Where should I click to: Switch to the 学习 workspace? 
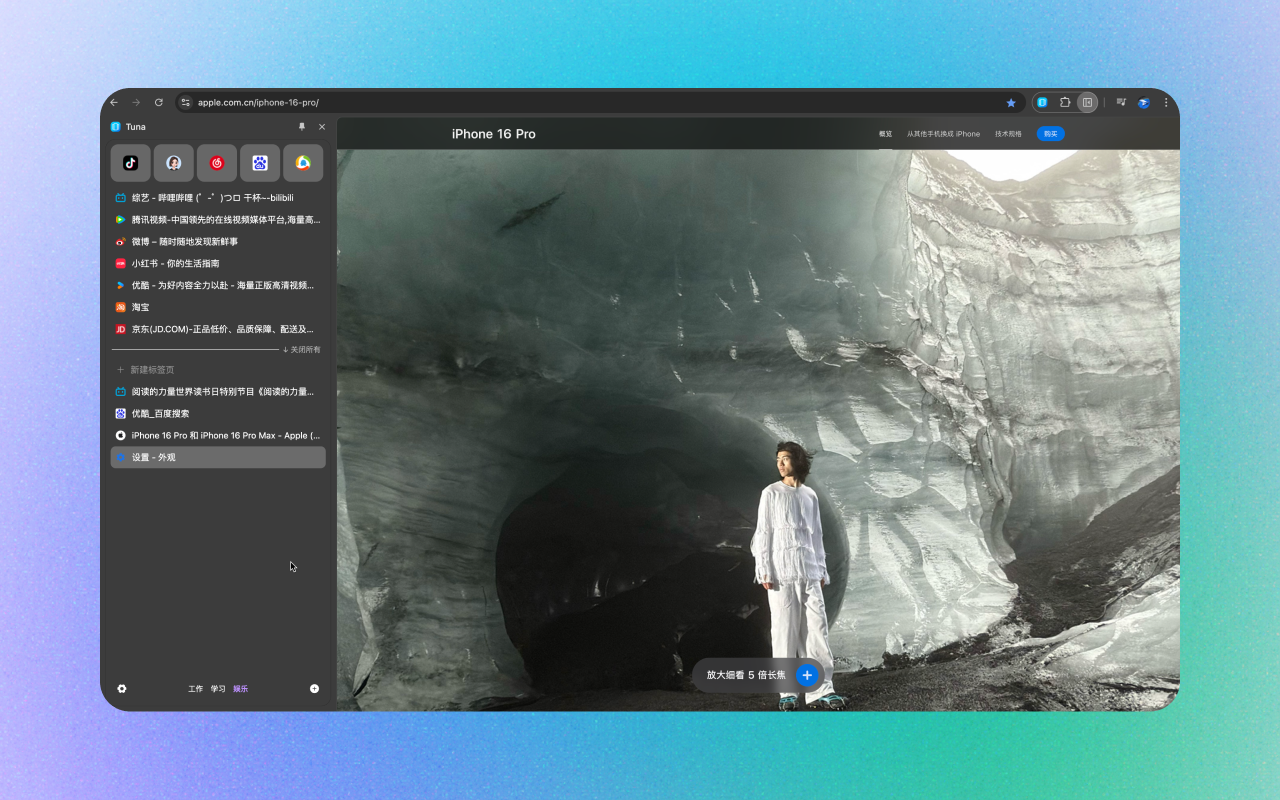tap(218, 689)
